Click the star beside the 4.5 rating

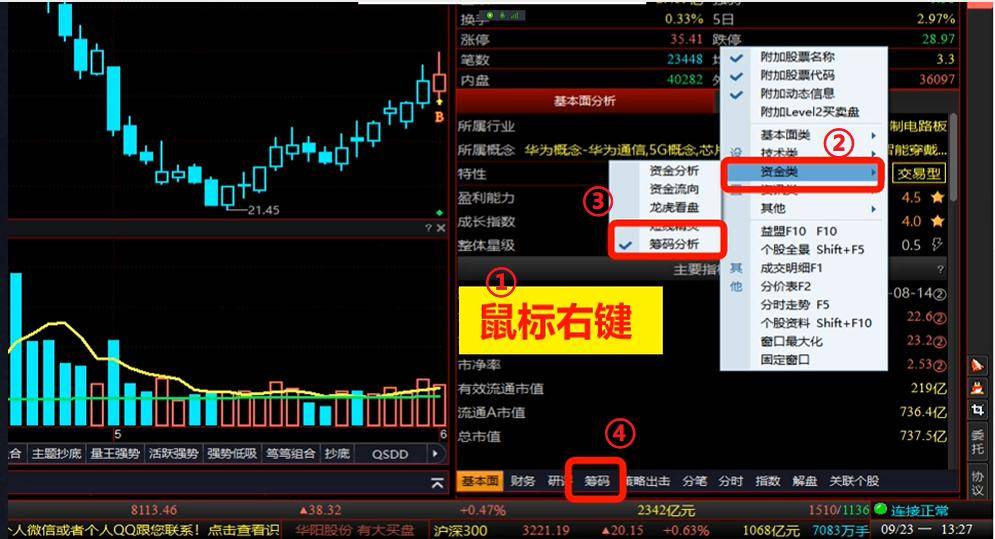[x=937, y=197]
